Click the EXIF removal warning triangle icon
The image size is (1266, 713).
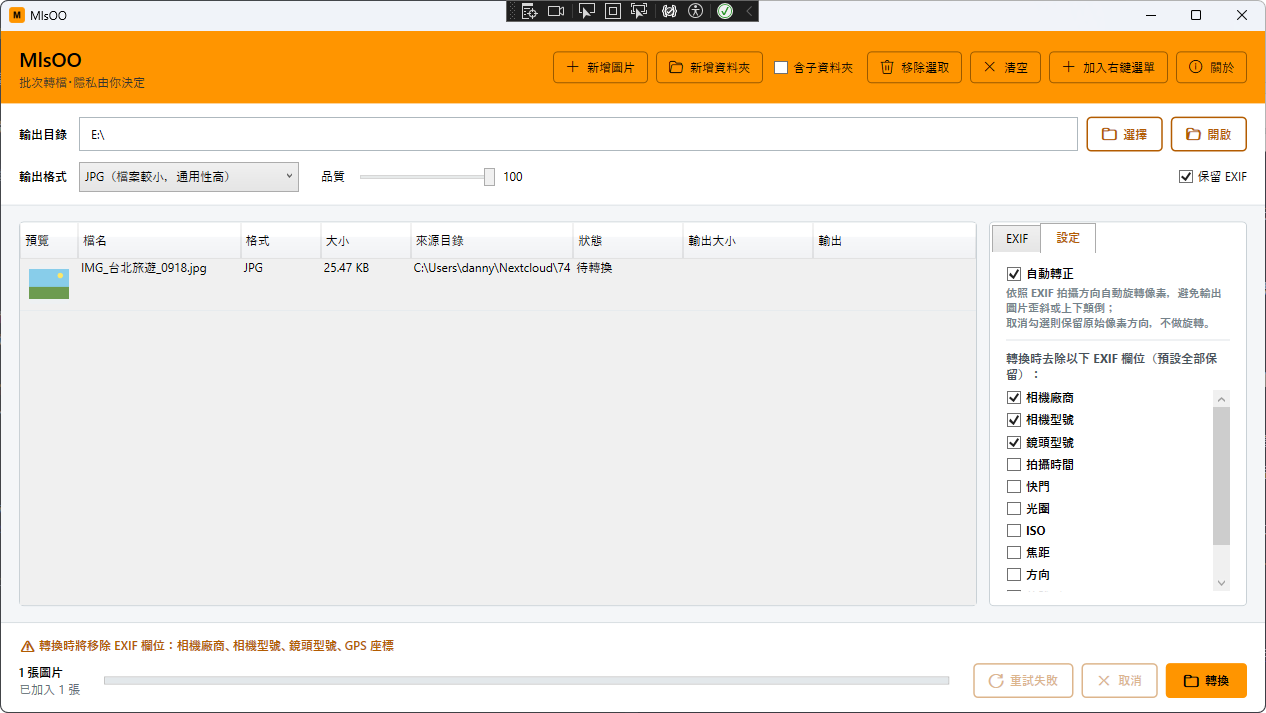click(27, 646)
